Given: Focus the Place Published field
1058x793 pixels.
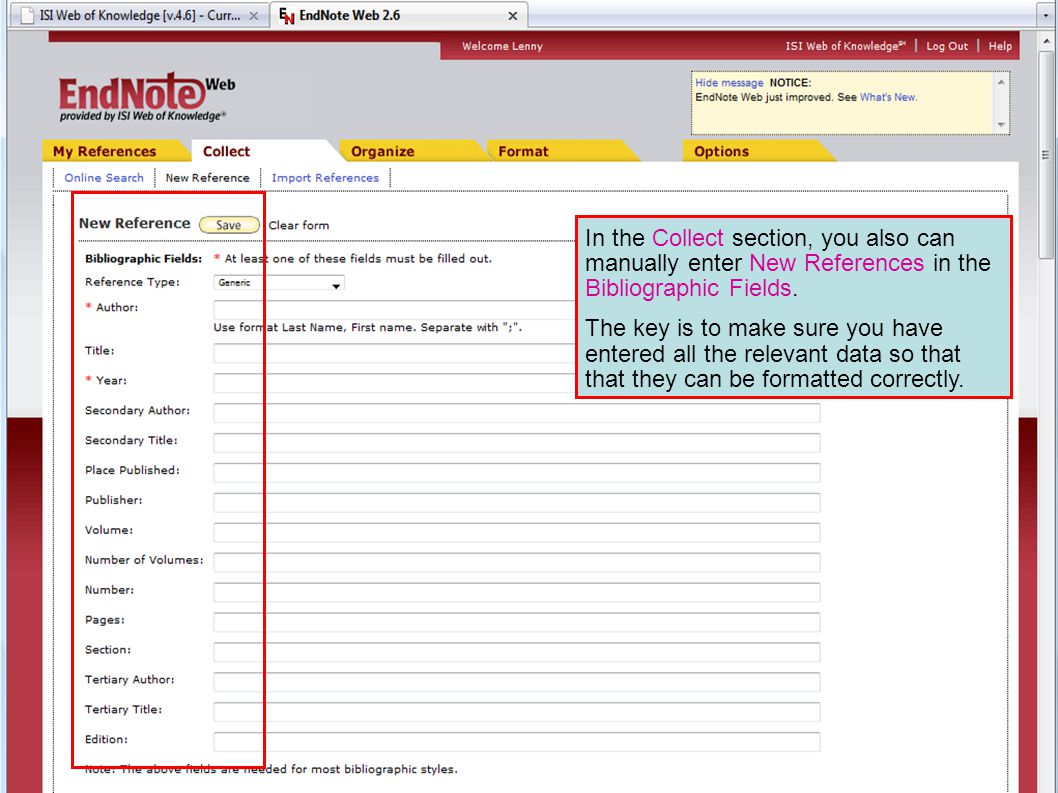Looking at the screenshot, I should point(517,472).
